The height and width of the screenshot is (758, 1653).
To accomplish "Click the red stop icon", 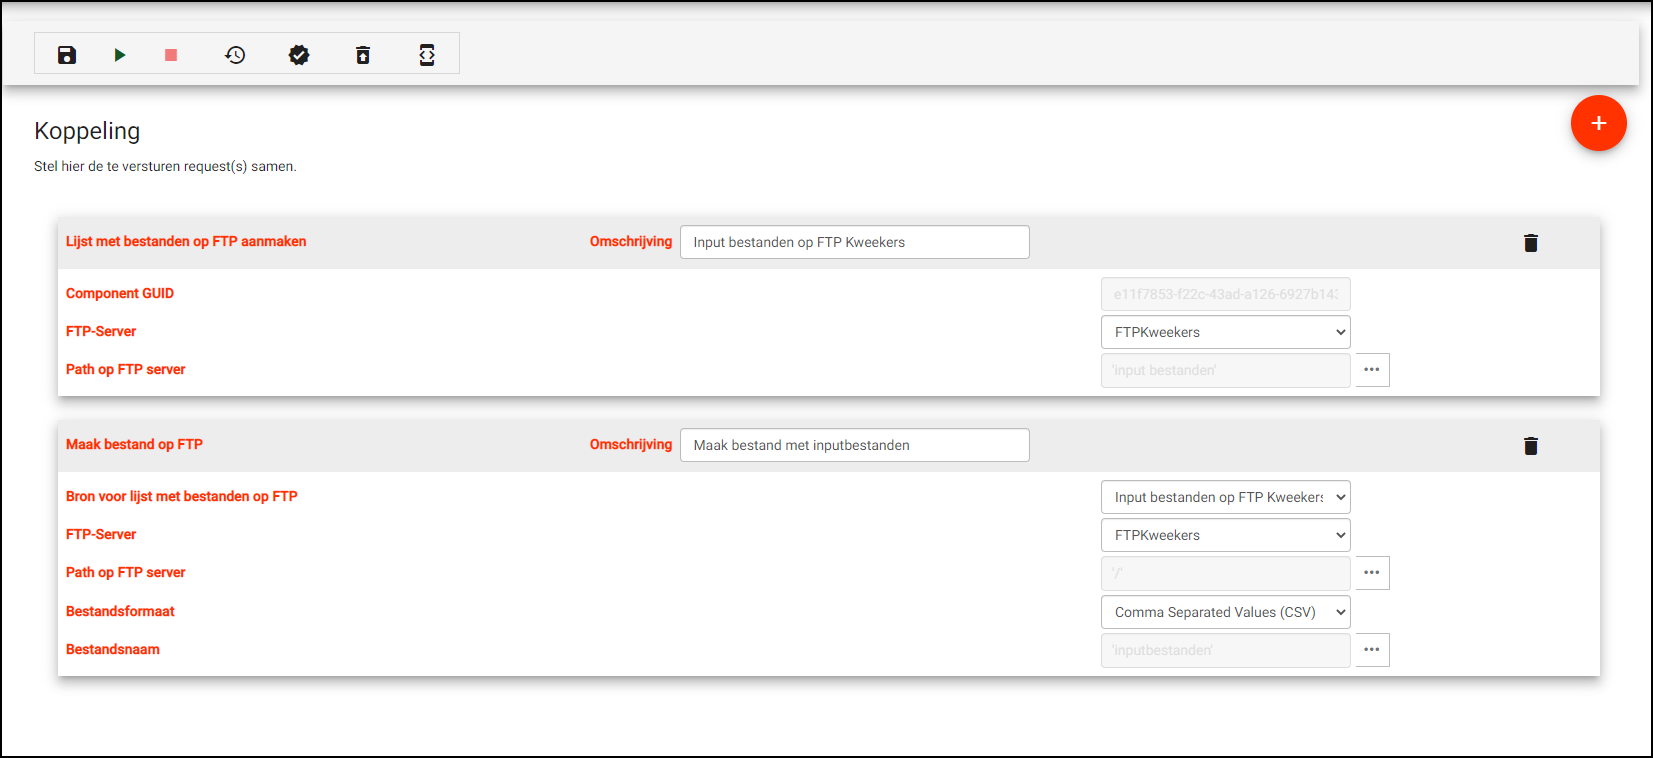I will click(x=171, y=55).
